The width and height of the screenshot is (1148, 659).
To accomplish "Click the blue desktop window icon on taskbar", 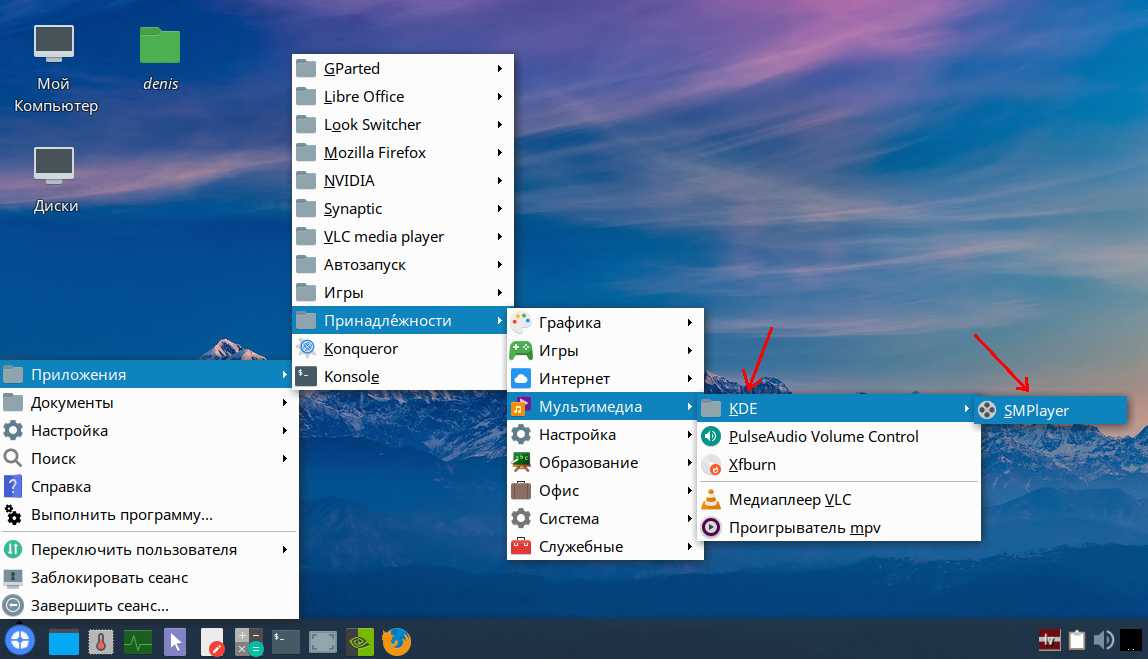I will point(64,642).
